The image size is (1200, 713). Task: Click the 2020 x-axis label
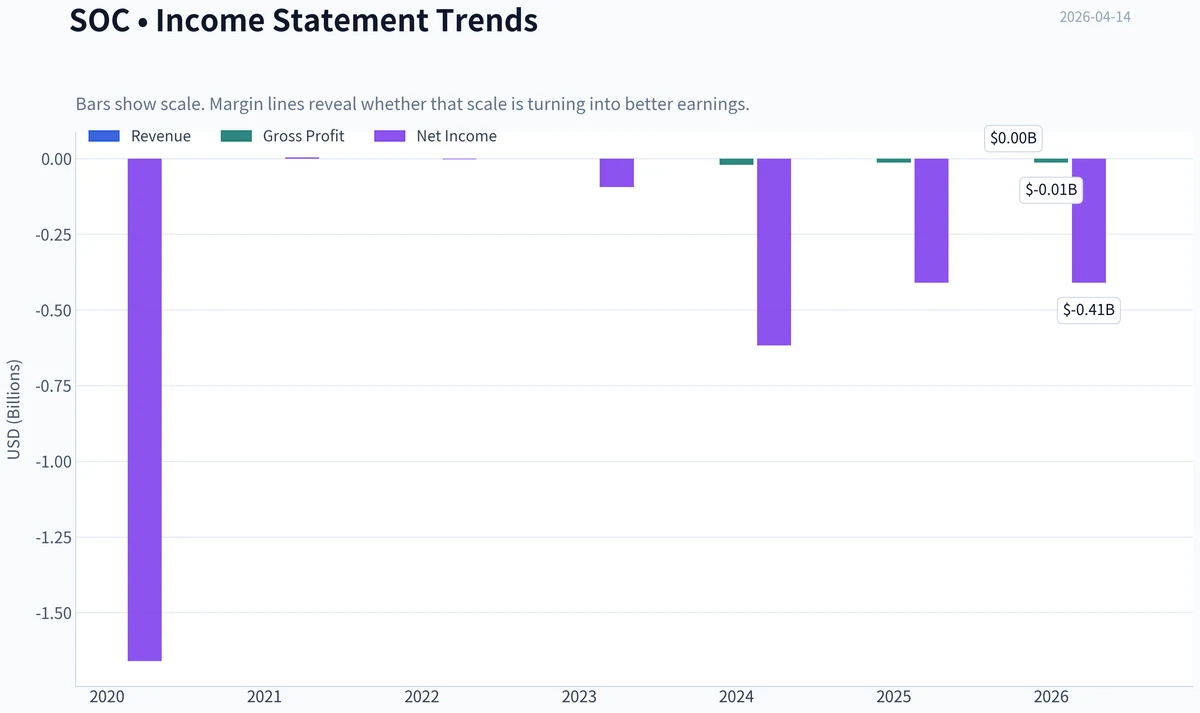click(107, 697)
